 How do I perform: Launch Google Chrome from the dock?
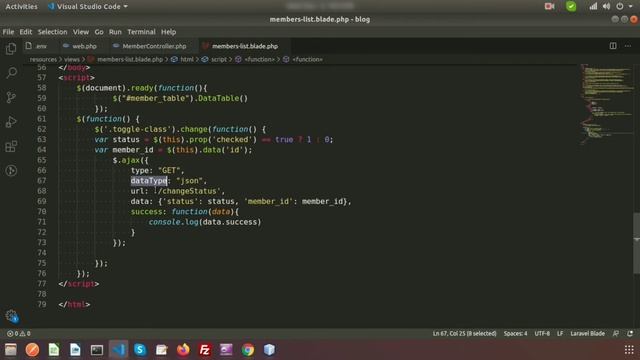point(248,350)
